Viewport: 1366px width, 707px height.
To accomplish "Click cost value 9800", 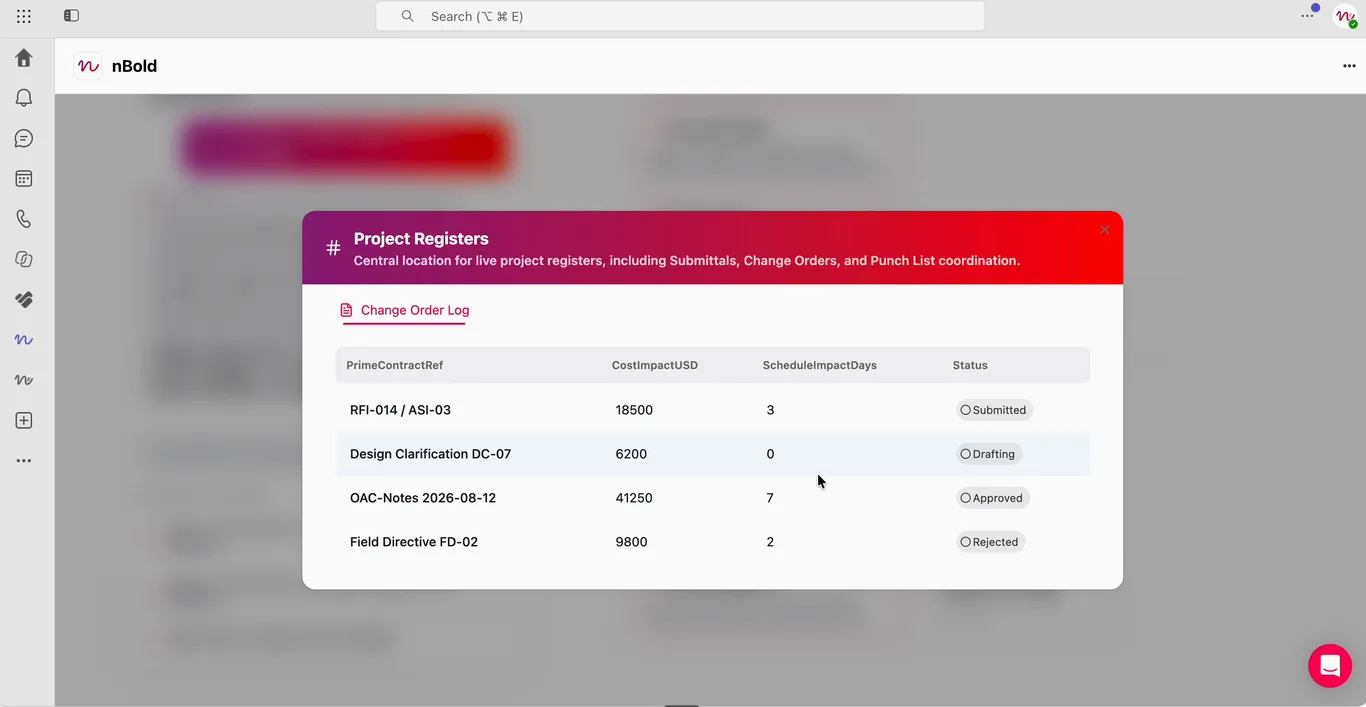I will [x=631, y=542].
